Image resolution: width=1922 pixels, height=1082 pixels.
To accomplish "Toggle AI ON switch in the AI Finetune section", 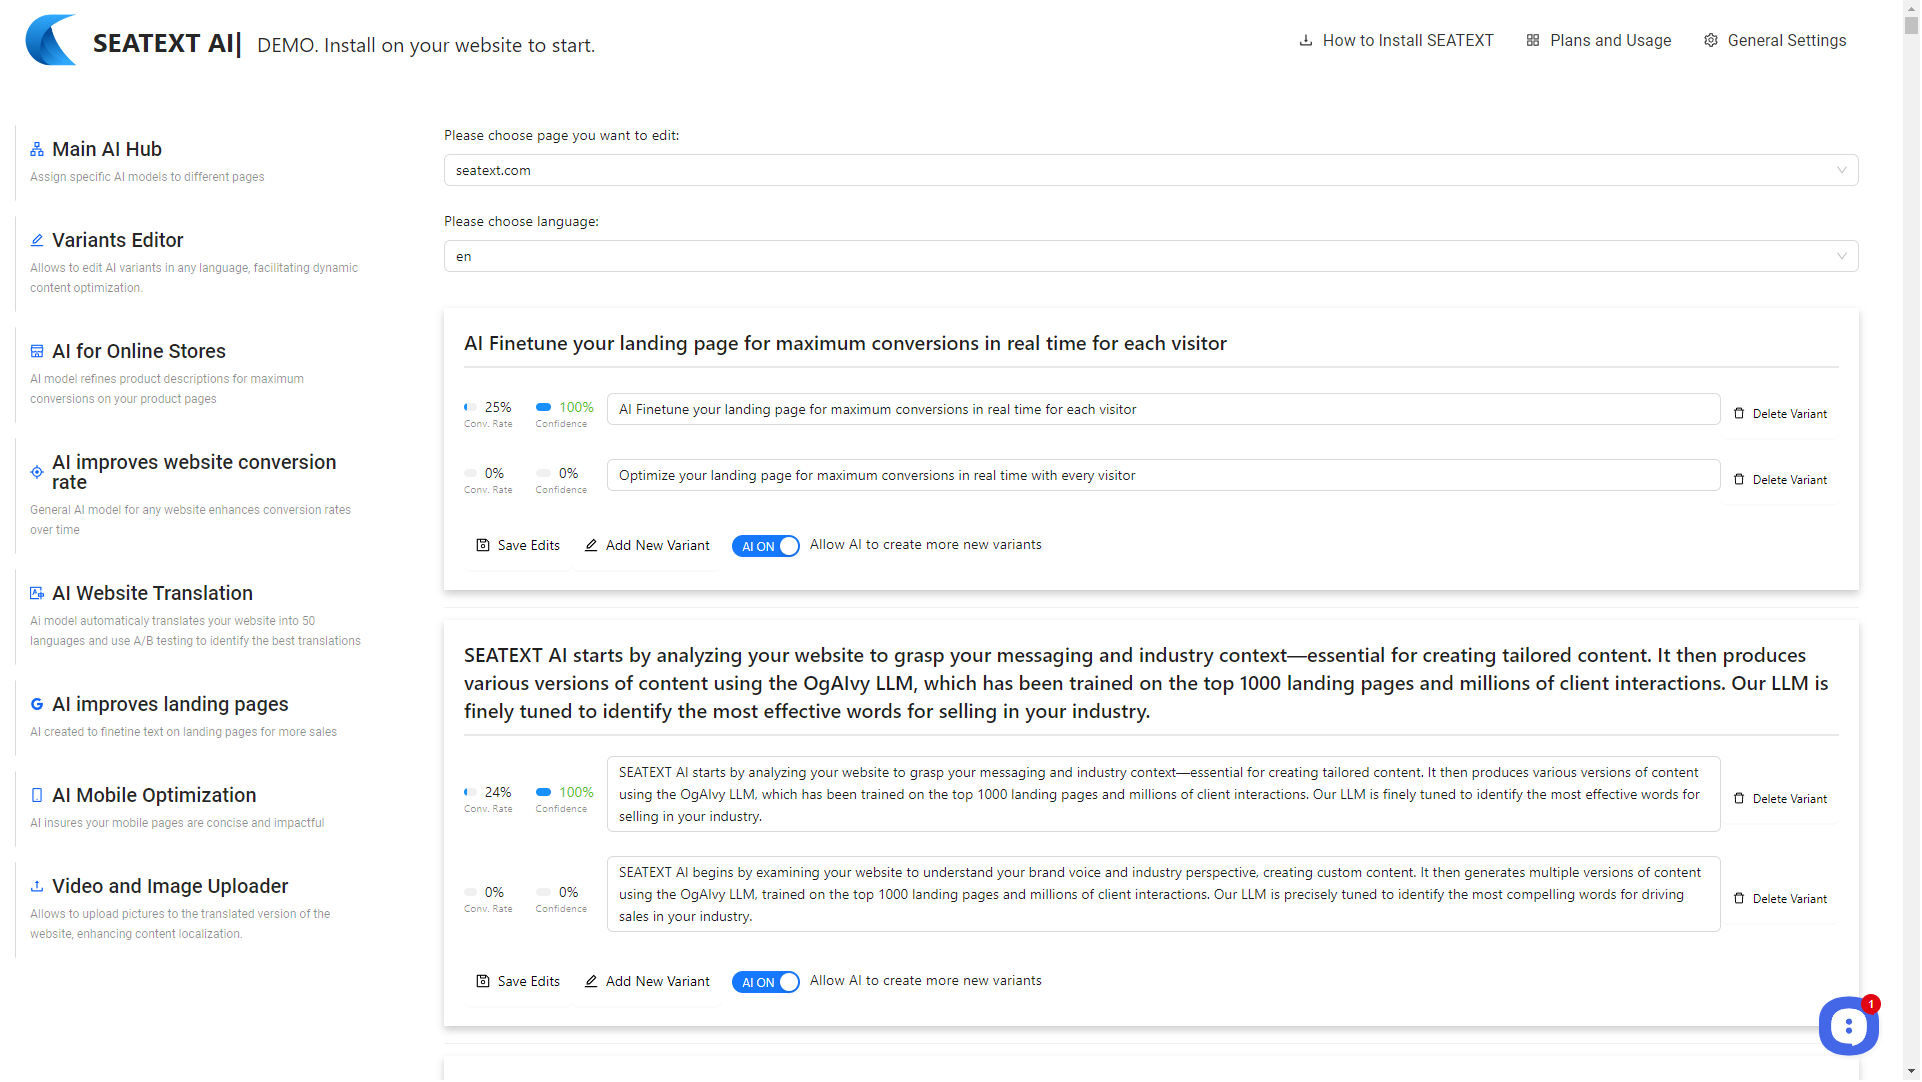I will point(767,547).
